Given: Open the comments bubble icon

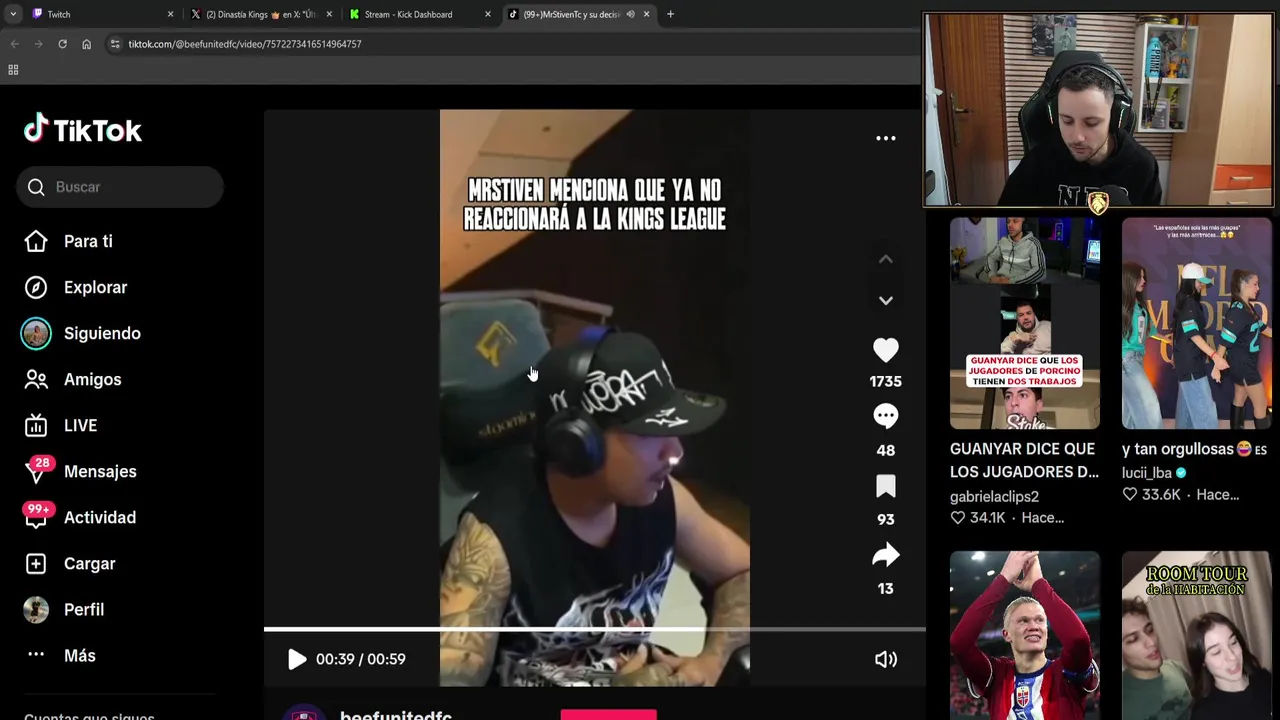Looking at the screenshot, I should coord(886,416).
